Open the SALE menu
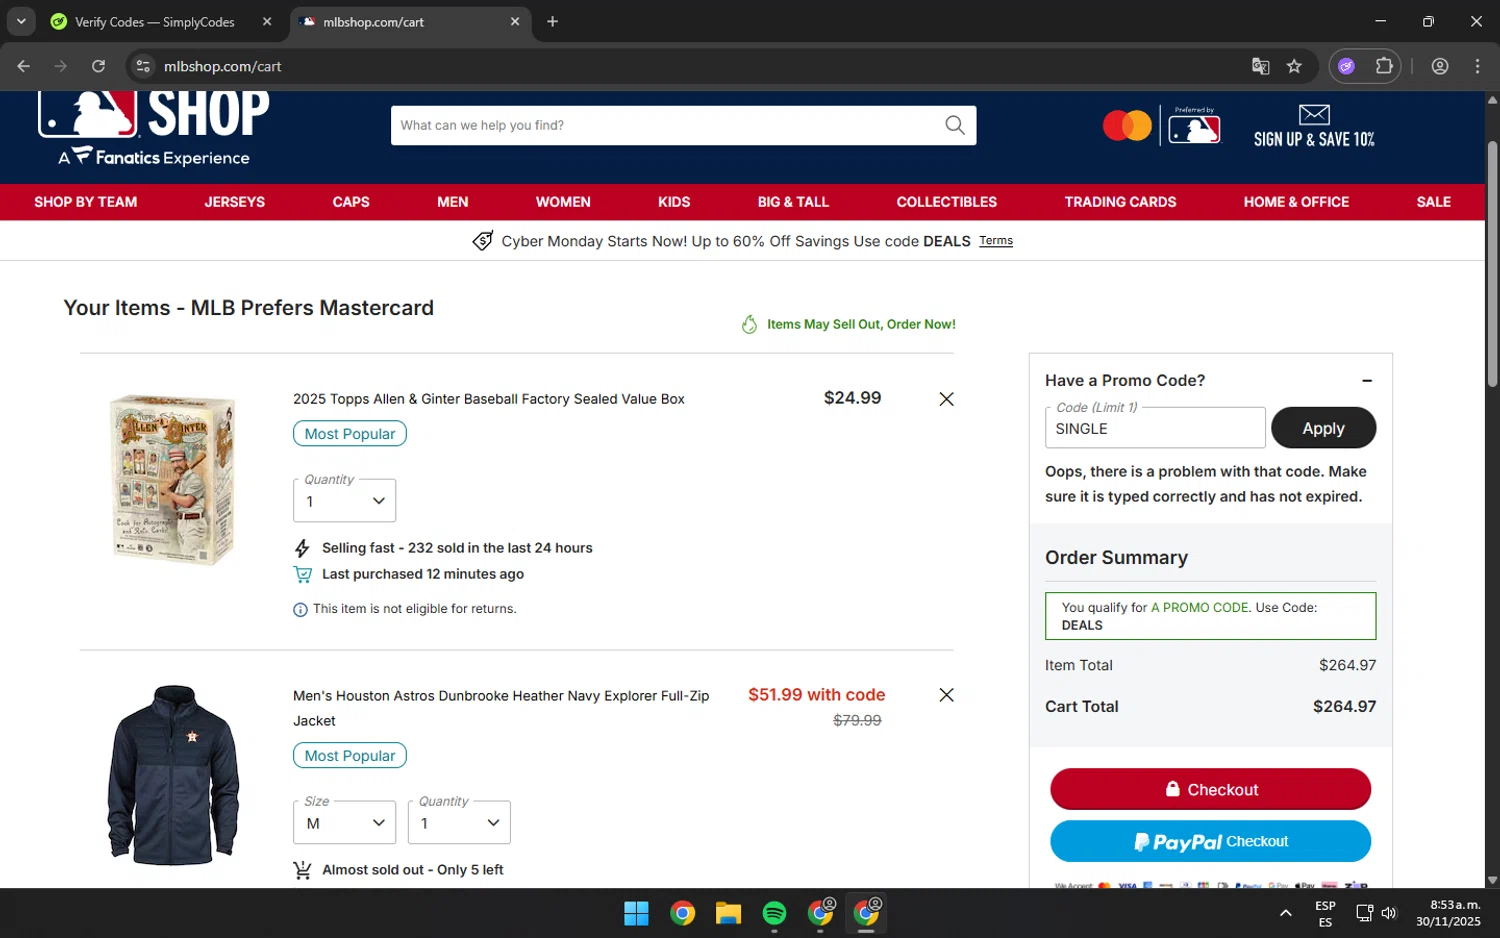Viewport: 1500px width, 938px height. (1434, 202)
